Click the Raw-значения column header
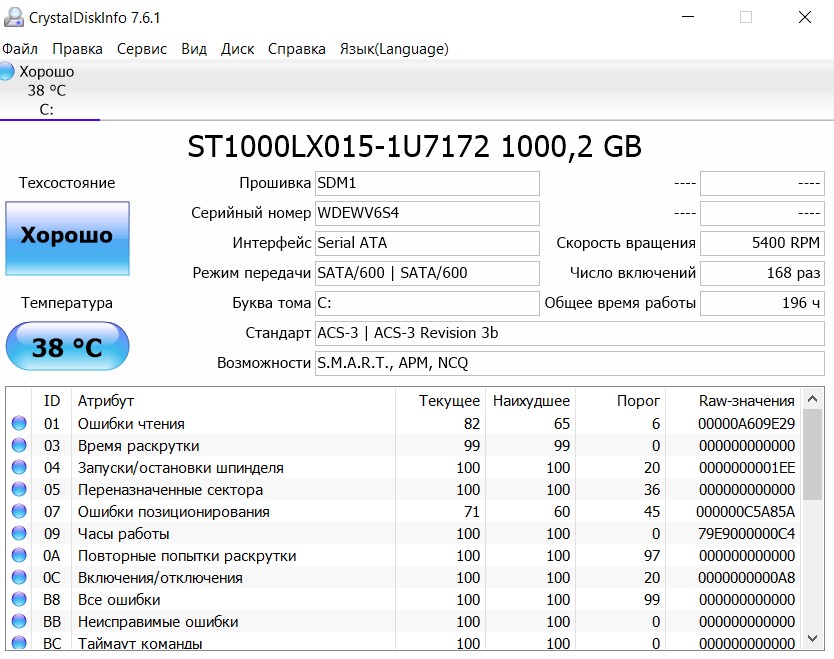This screenshot has width=834, height=659. (733, 401)
